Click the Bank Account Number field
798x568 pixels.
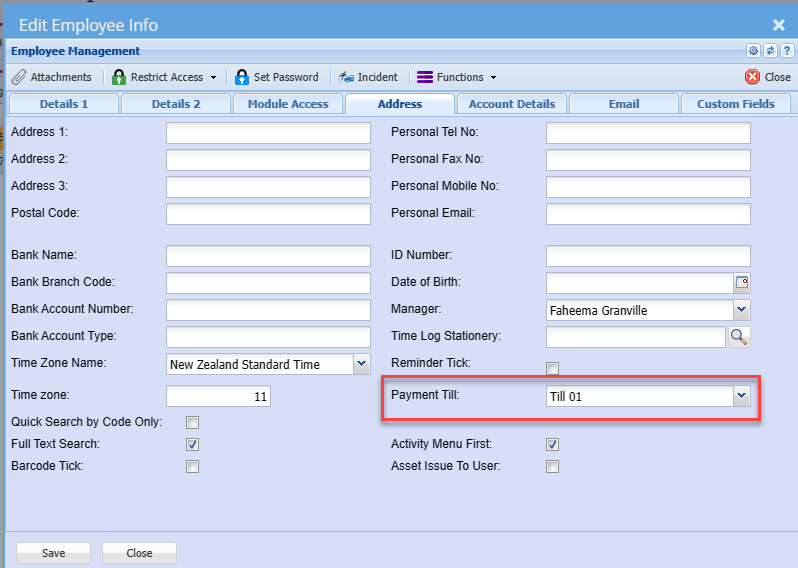click(x=268, y=310)
